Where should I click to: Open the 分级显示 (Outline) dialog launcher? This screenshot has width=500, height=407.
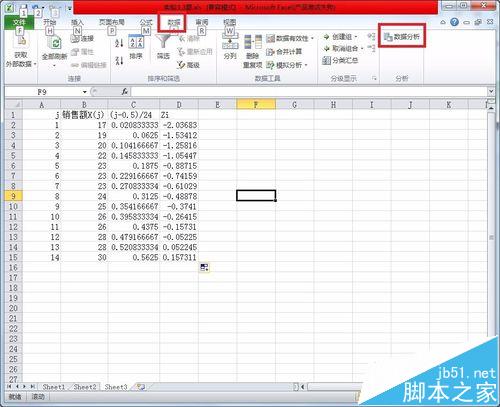(374, 79)
